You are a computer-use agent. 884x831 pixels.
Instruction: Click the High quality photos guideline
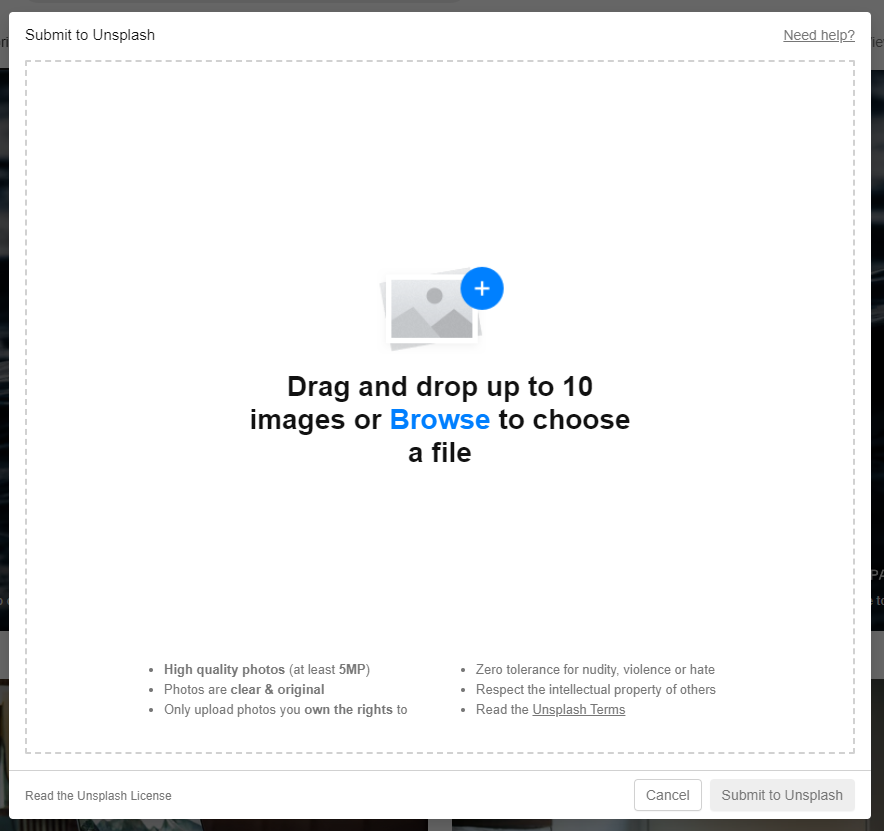(x=267, y=669)
